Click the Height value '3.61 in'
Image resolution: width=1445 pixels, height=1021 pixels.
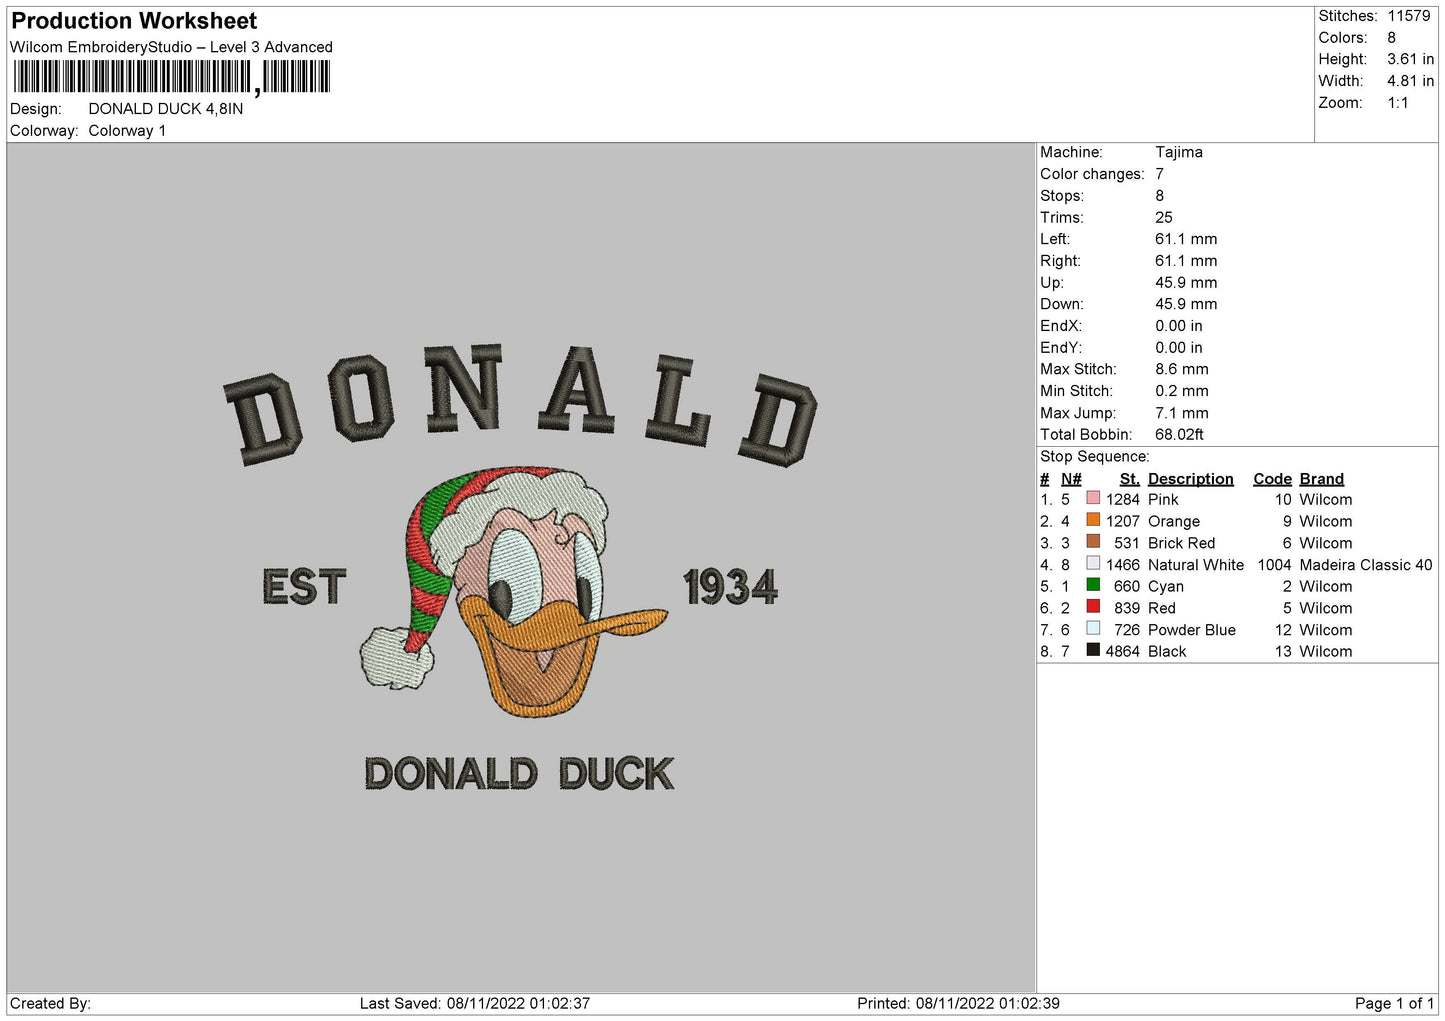point(1410,59)
